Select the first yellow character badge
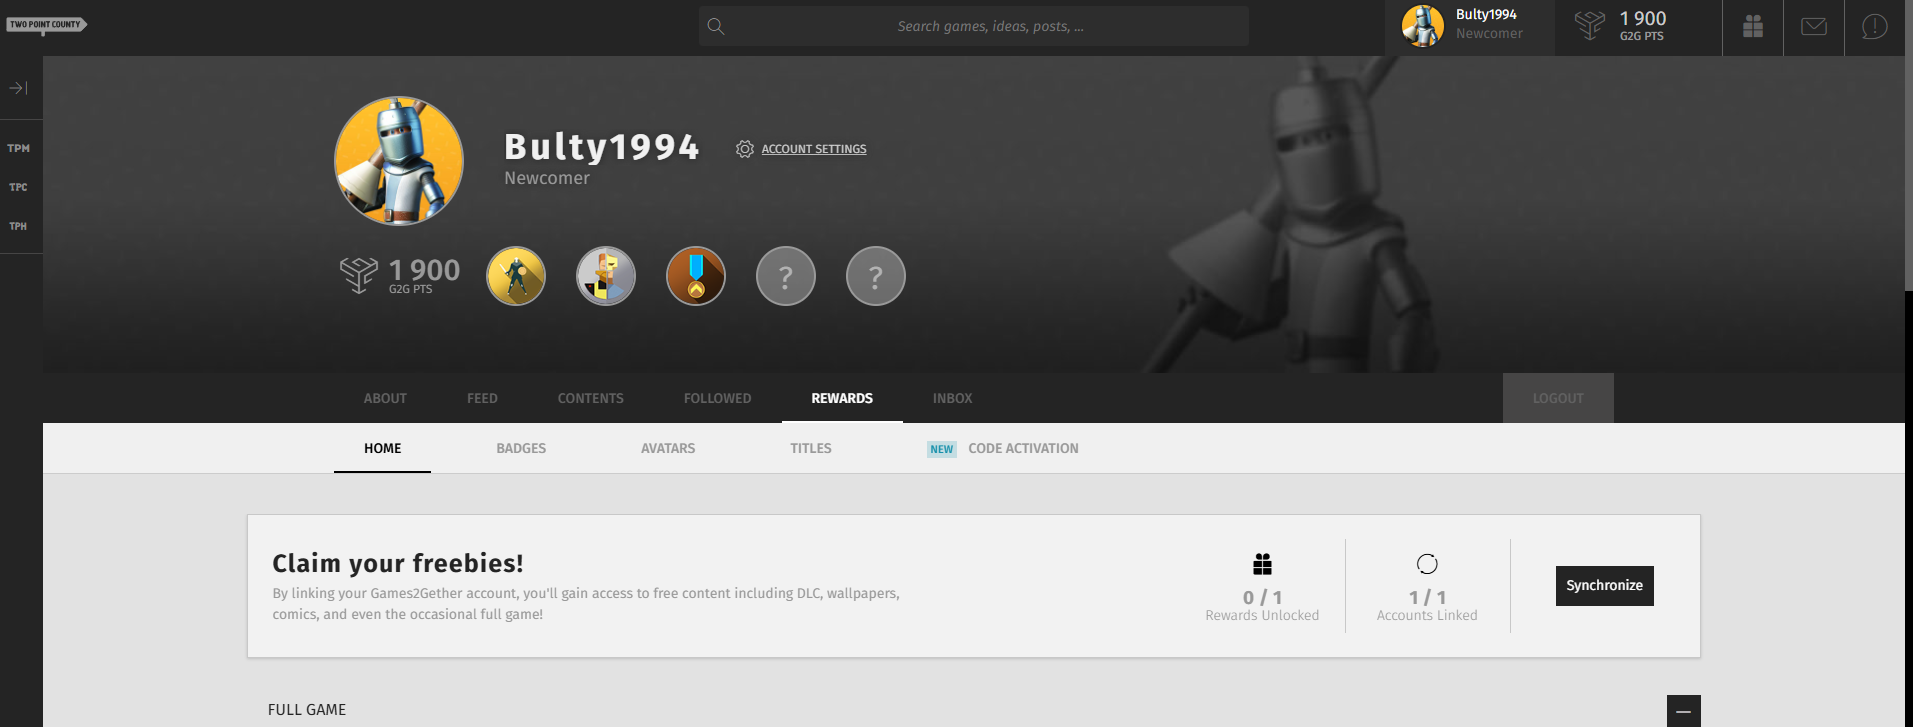1913x727 pixels. point(516,276)
